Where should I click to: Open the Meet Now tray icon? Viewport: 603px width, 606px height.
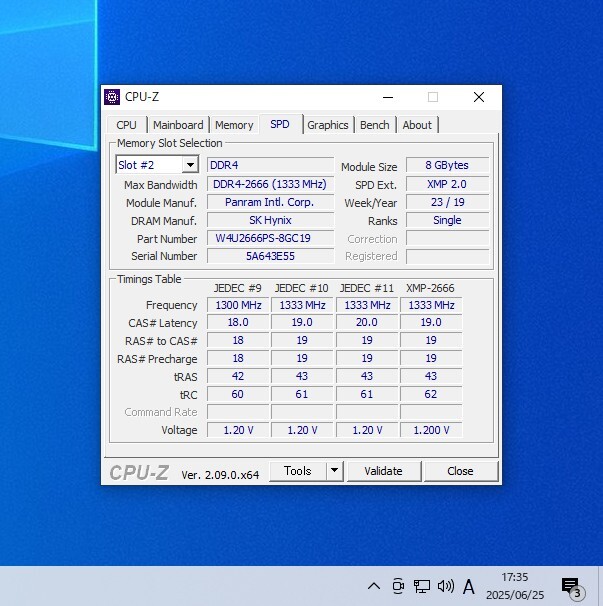[x=398, y=586]
